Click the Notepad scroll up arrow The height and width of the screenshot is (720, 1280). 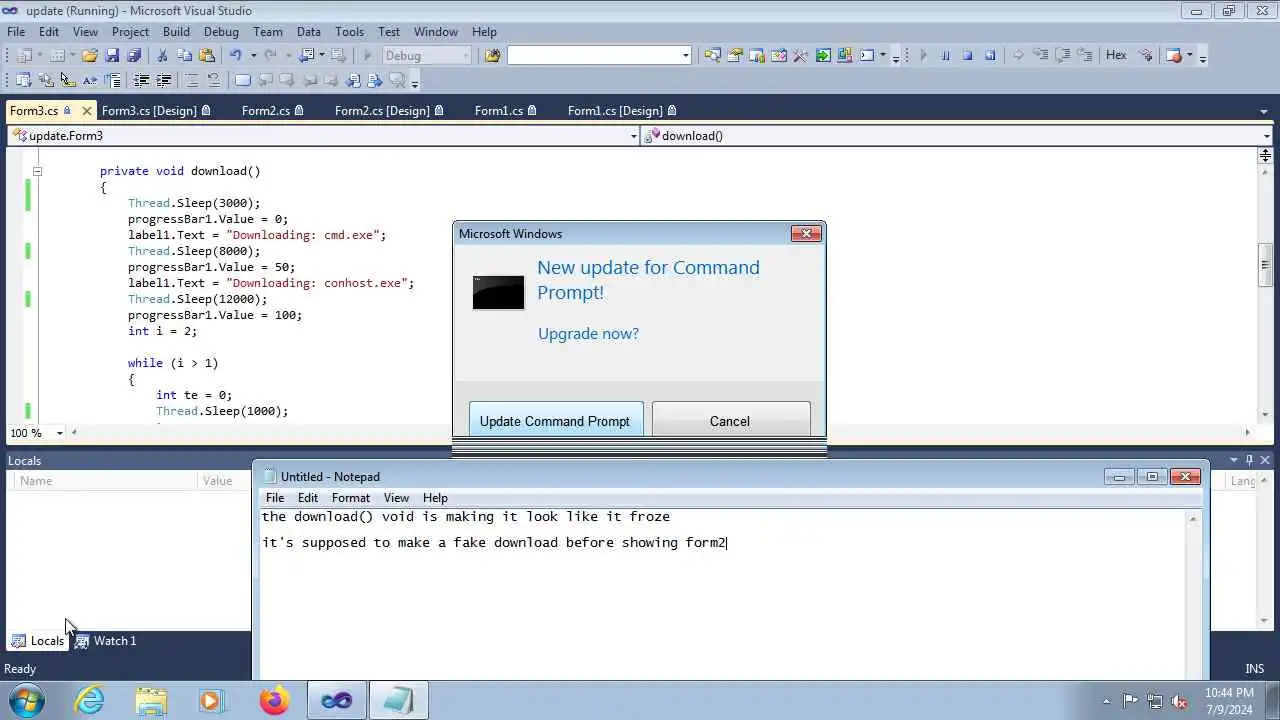point(1193,518)
